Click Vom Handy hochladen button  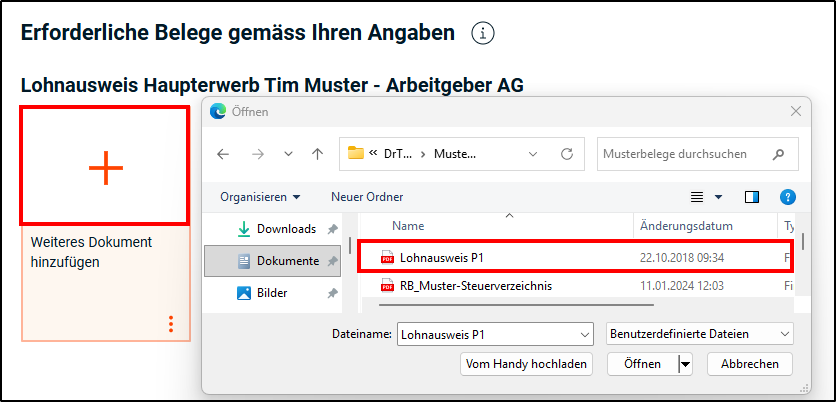527,364
